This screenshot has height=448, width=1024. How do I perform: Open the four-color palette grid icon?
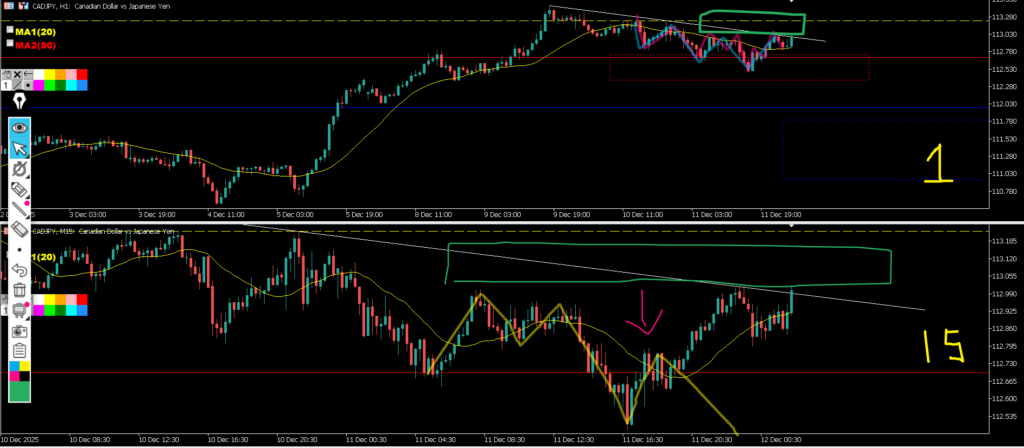20,371
